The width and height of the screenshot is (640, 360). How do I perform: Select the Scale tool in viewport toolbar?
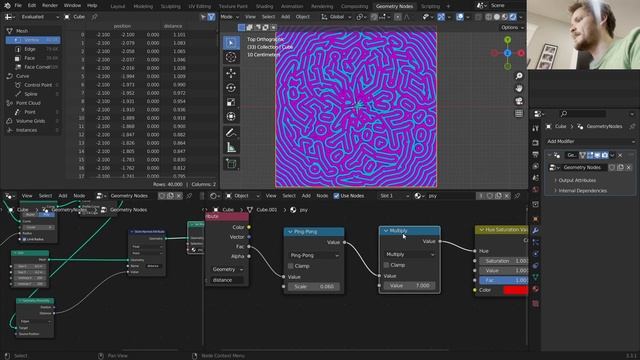(x=231, y=102)
